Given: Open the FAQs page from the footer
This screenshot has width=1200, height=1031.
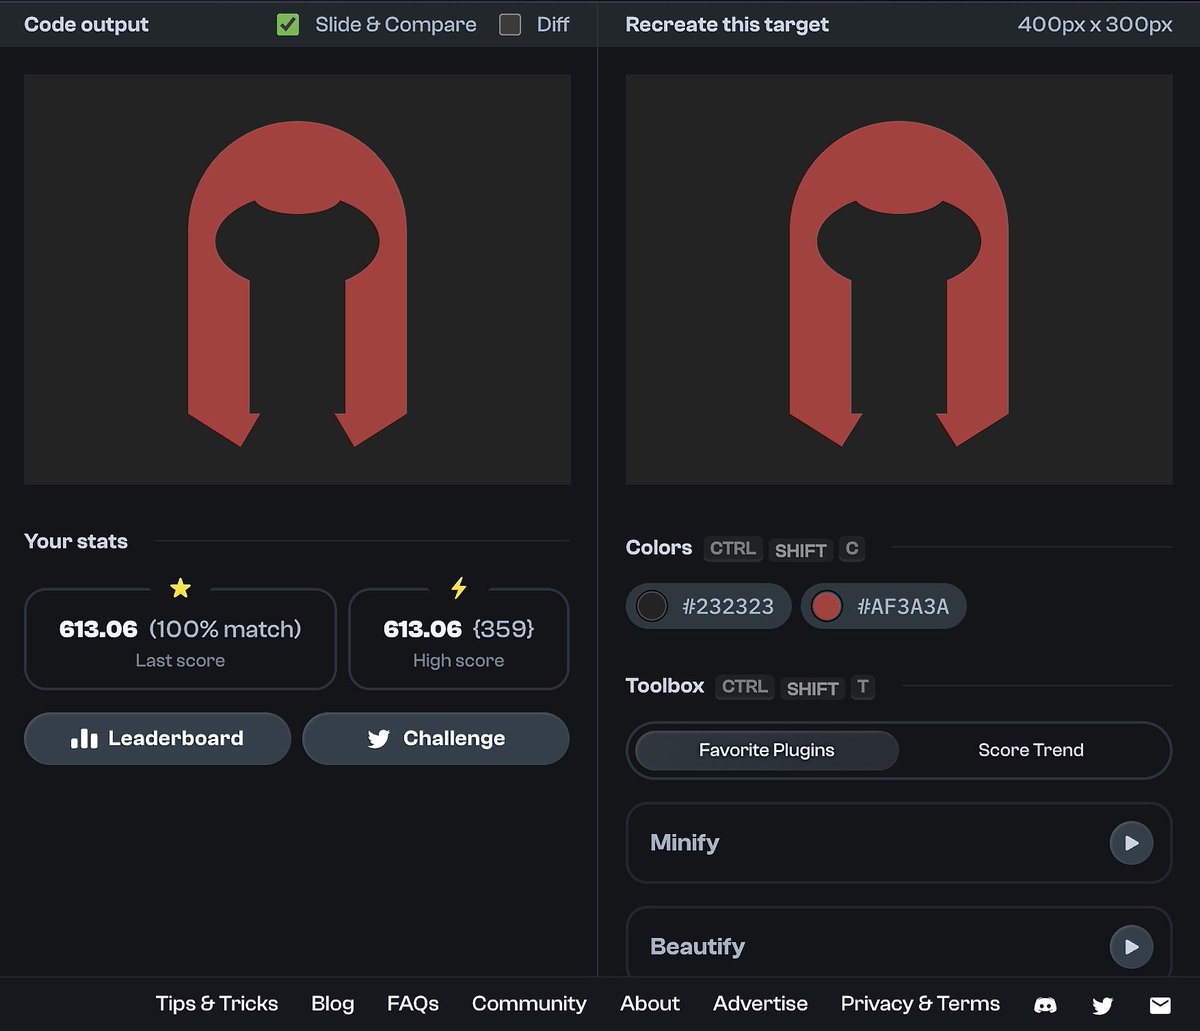Looking at the screenshot, I should [x=412, y=1004].
